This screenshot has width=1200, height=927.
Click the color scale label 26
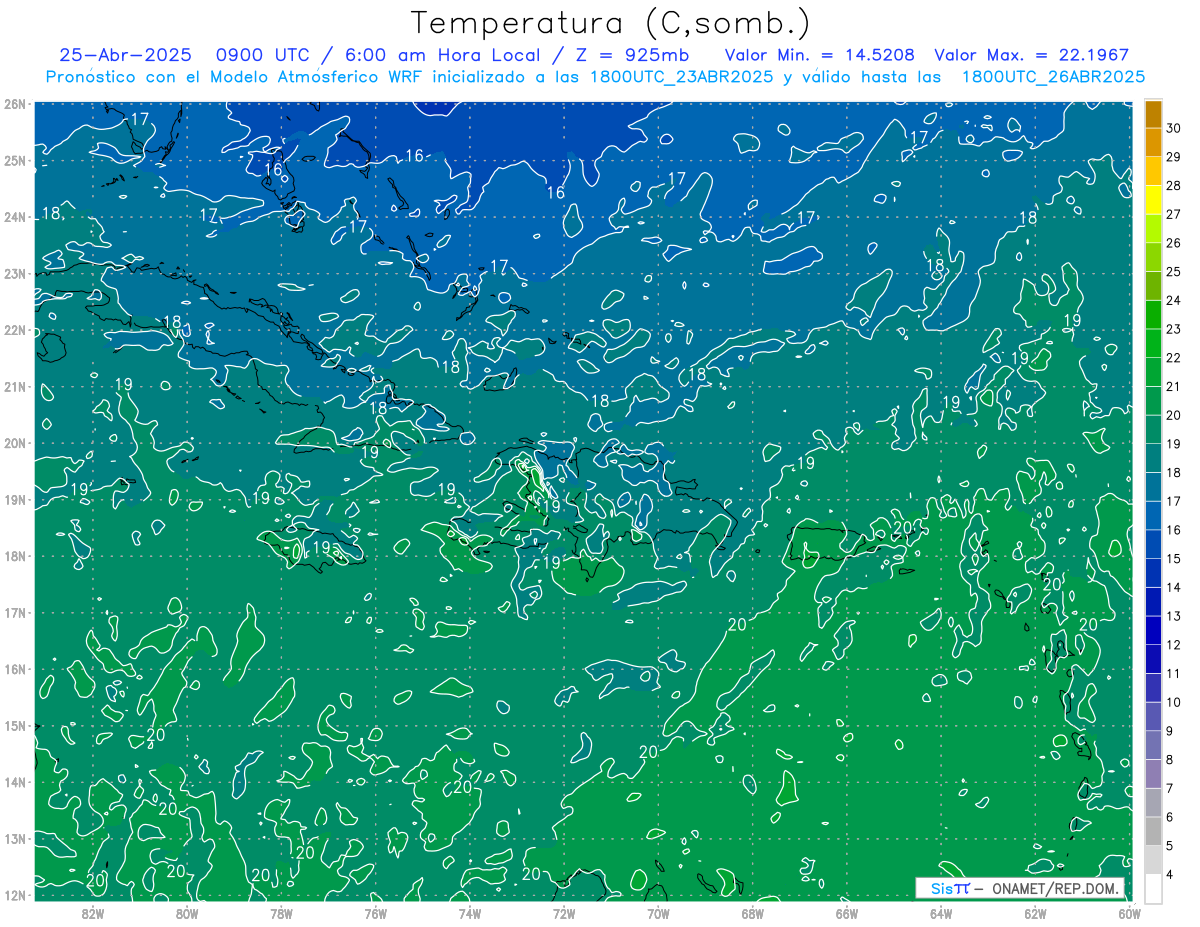[1173, 243]
